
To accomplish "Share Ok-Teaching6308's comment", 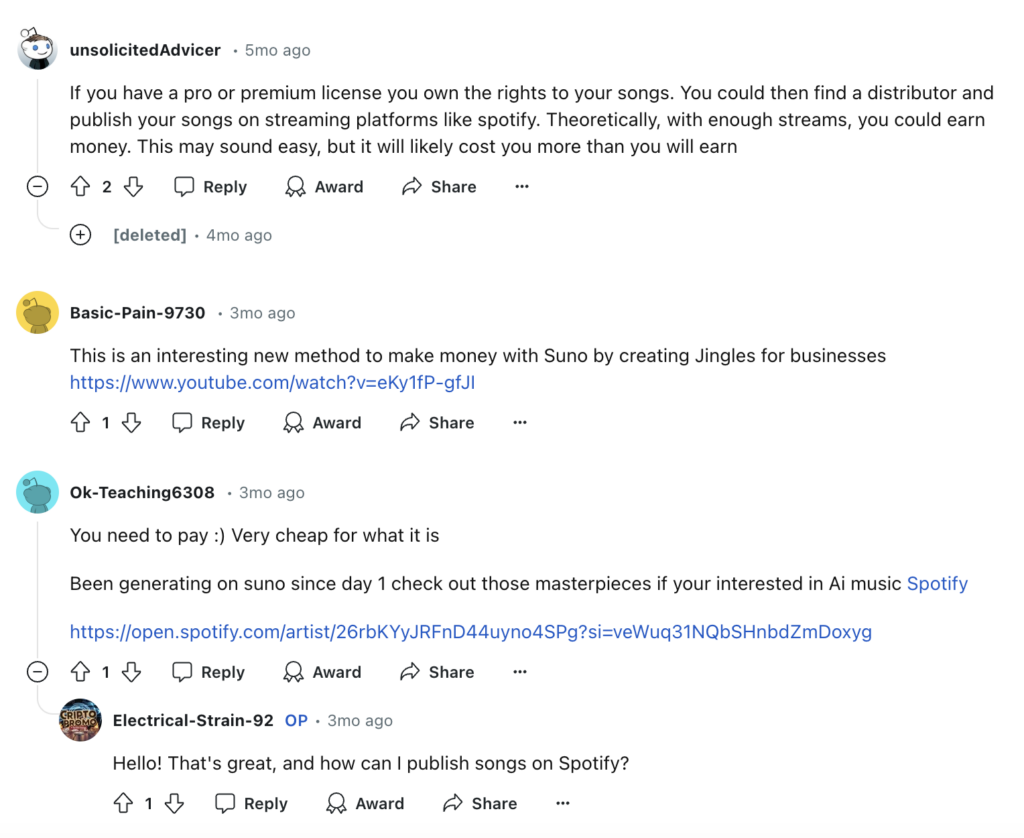I will coord(438,672).
